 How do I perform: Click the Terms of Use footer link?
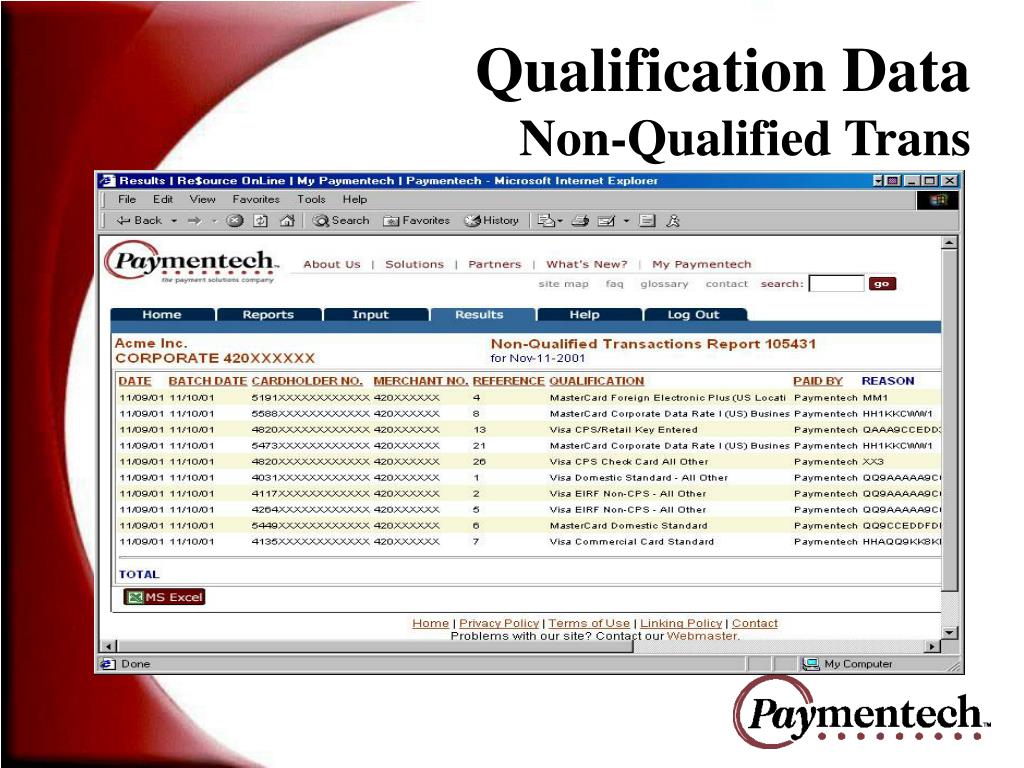tap(589, 623)
